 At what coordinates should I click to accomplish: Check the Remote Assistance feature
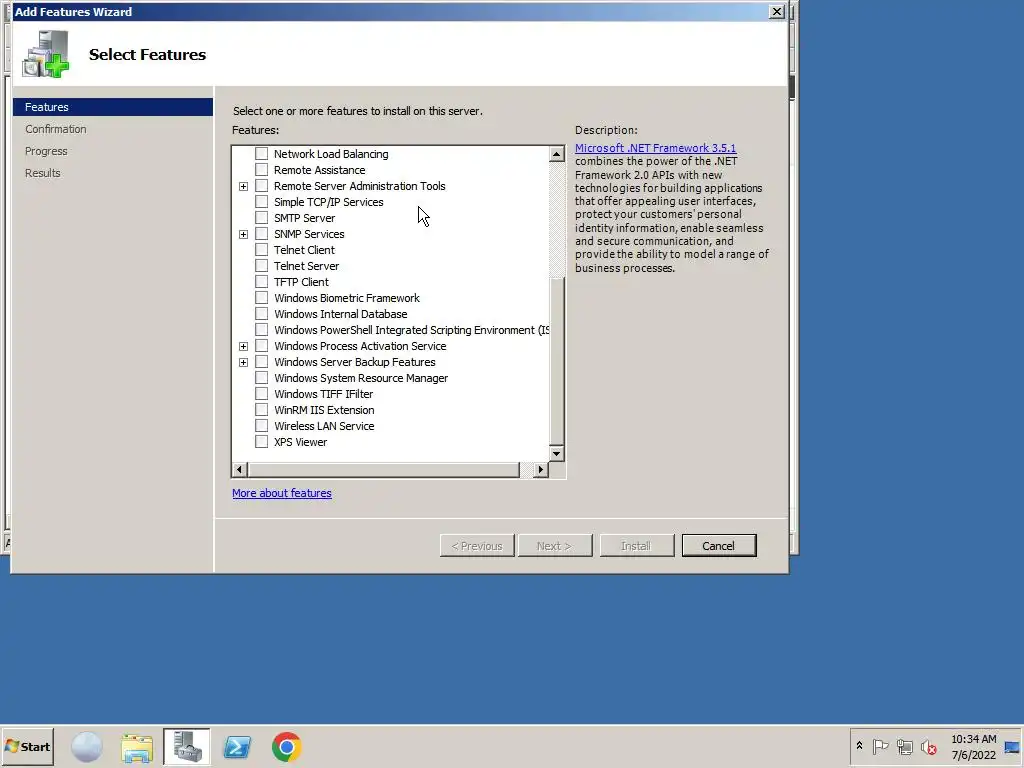click(261, 170)
